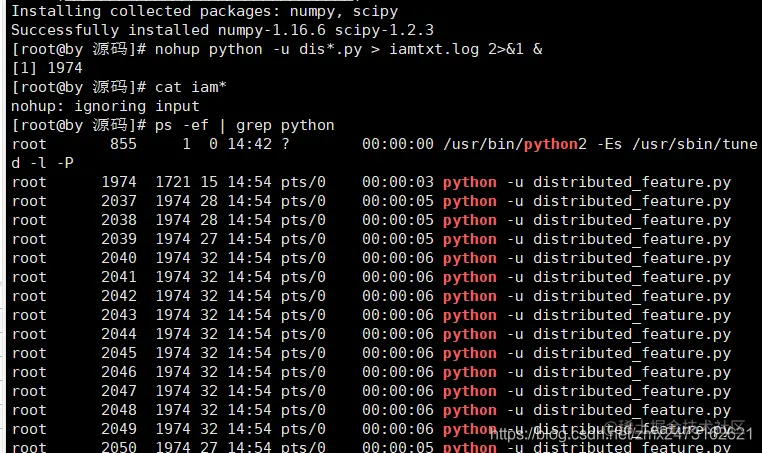The image size is (762, 453).
Task: Click PID 2040 process row
Action: coord(371,258)
